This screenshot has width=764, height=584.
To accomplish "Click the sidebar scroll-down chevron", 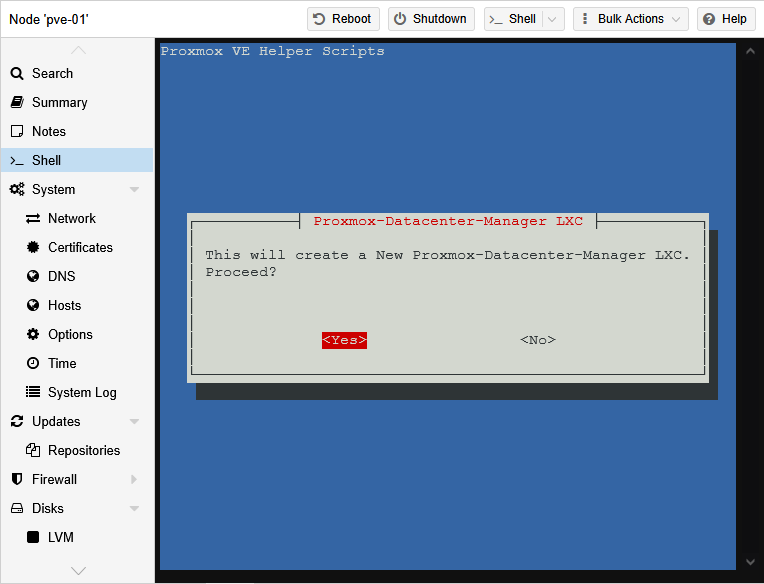I will tap(78, 570).
